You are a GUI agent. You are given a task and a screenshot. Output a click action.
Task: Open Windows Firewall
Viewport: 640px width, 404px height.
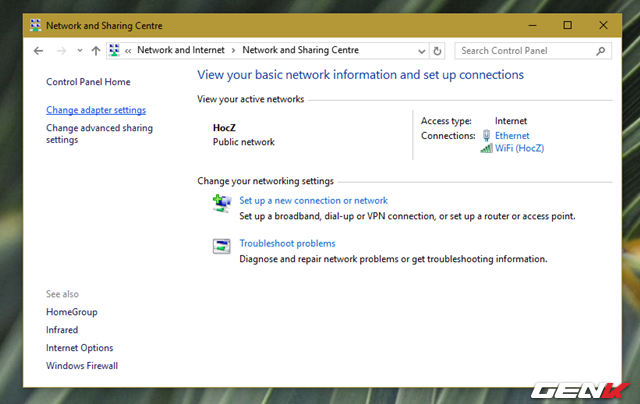click(82, 366)
